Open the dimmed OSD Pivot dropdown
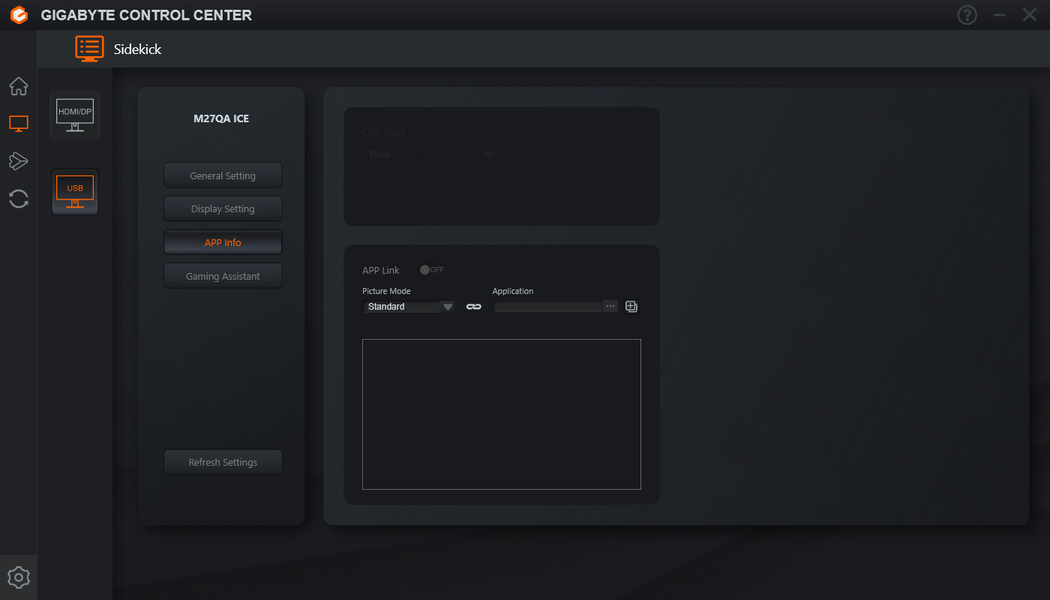This screenshot has width=1050, height=600. click(x=431, y=155)
